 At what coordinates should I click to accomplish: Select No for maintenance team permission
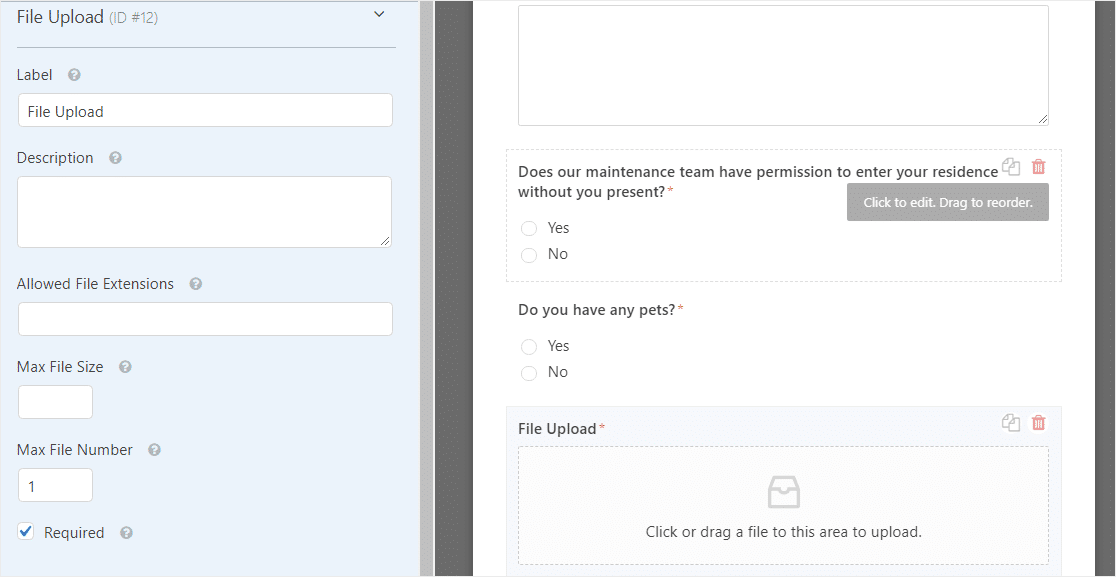(529, 255)
